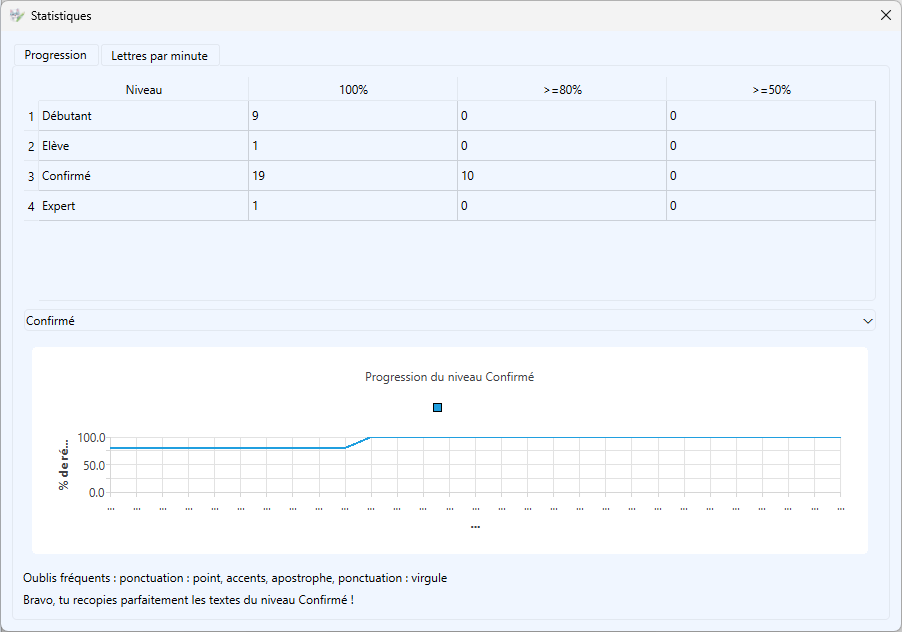Viewport: 902px width, 632px height.
Task: Click the 19 cell under 100% column
Action: [x=258, y=176]
